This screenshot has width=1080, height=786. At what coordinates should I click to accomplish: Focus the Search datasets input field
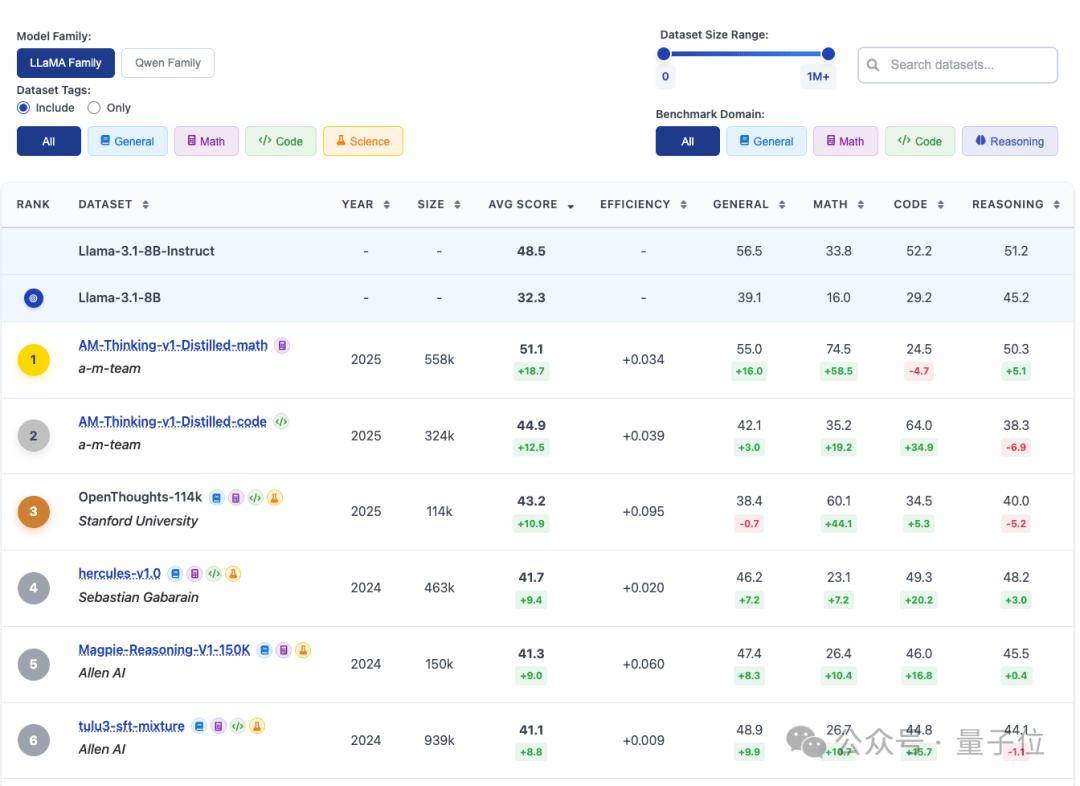(957, 65)
